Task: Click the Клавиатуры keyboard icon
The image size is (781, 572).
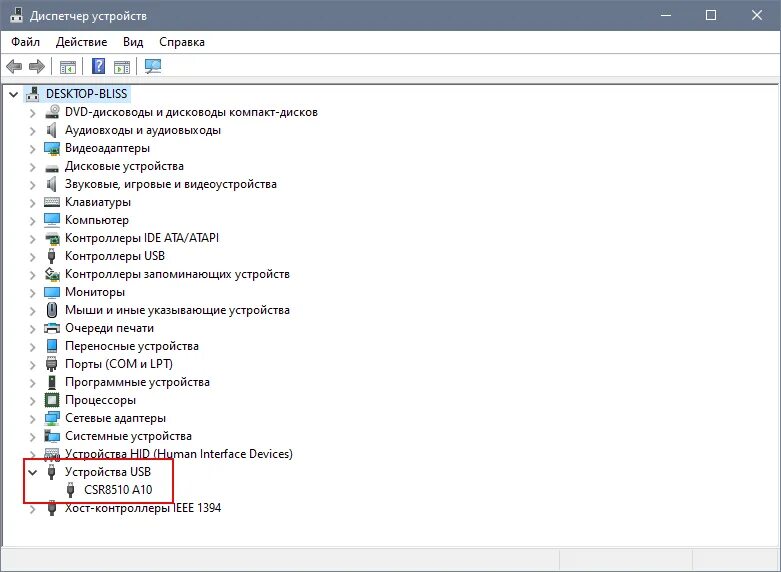Action: 52,202
